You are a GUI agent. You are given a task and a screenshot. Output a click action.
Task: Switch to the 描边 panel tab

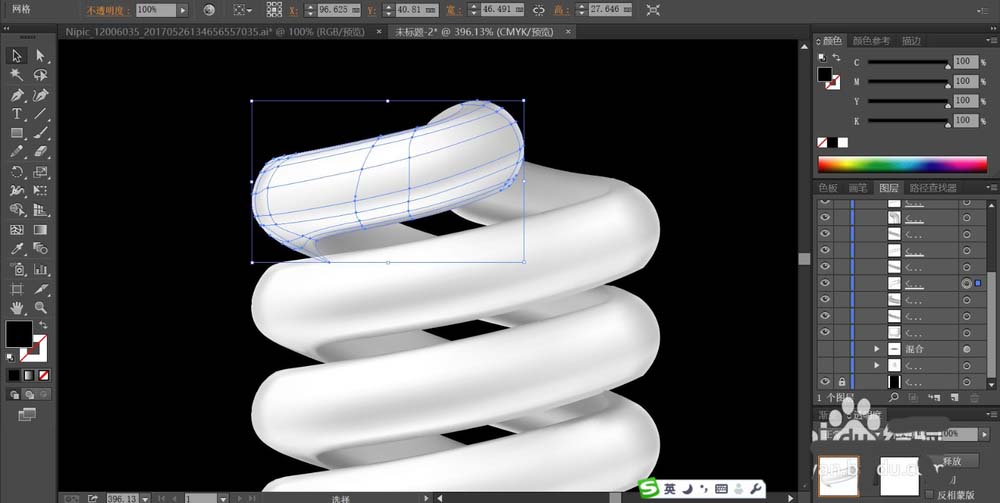pos(911,41)
